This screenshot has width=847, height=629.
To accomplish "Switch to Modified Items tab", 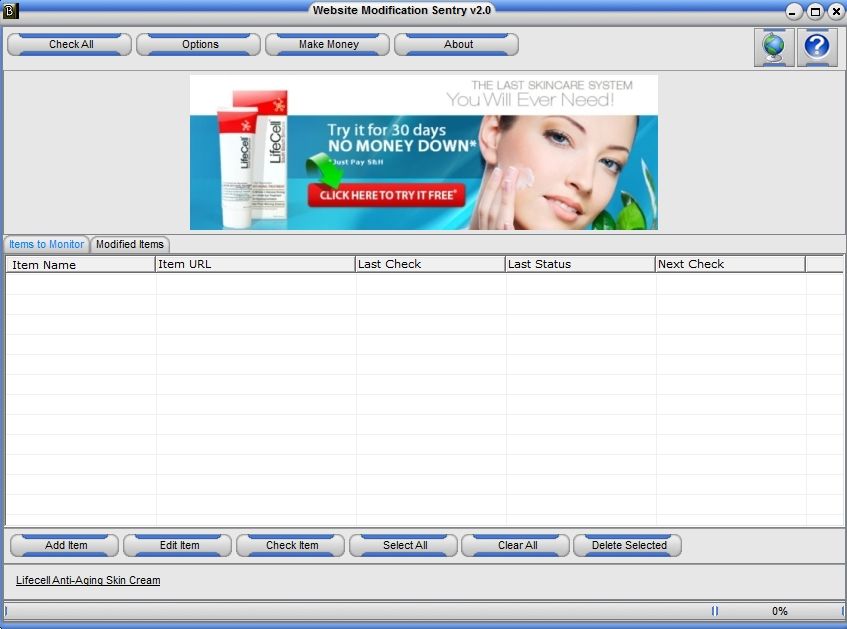I will click(x=130, y=244).
